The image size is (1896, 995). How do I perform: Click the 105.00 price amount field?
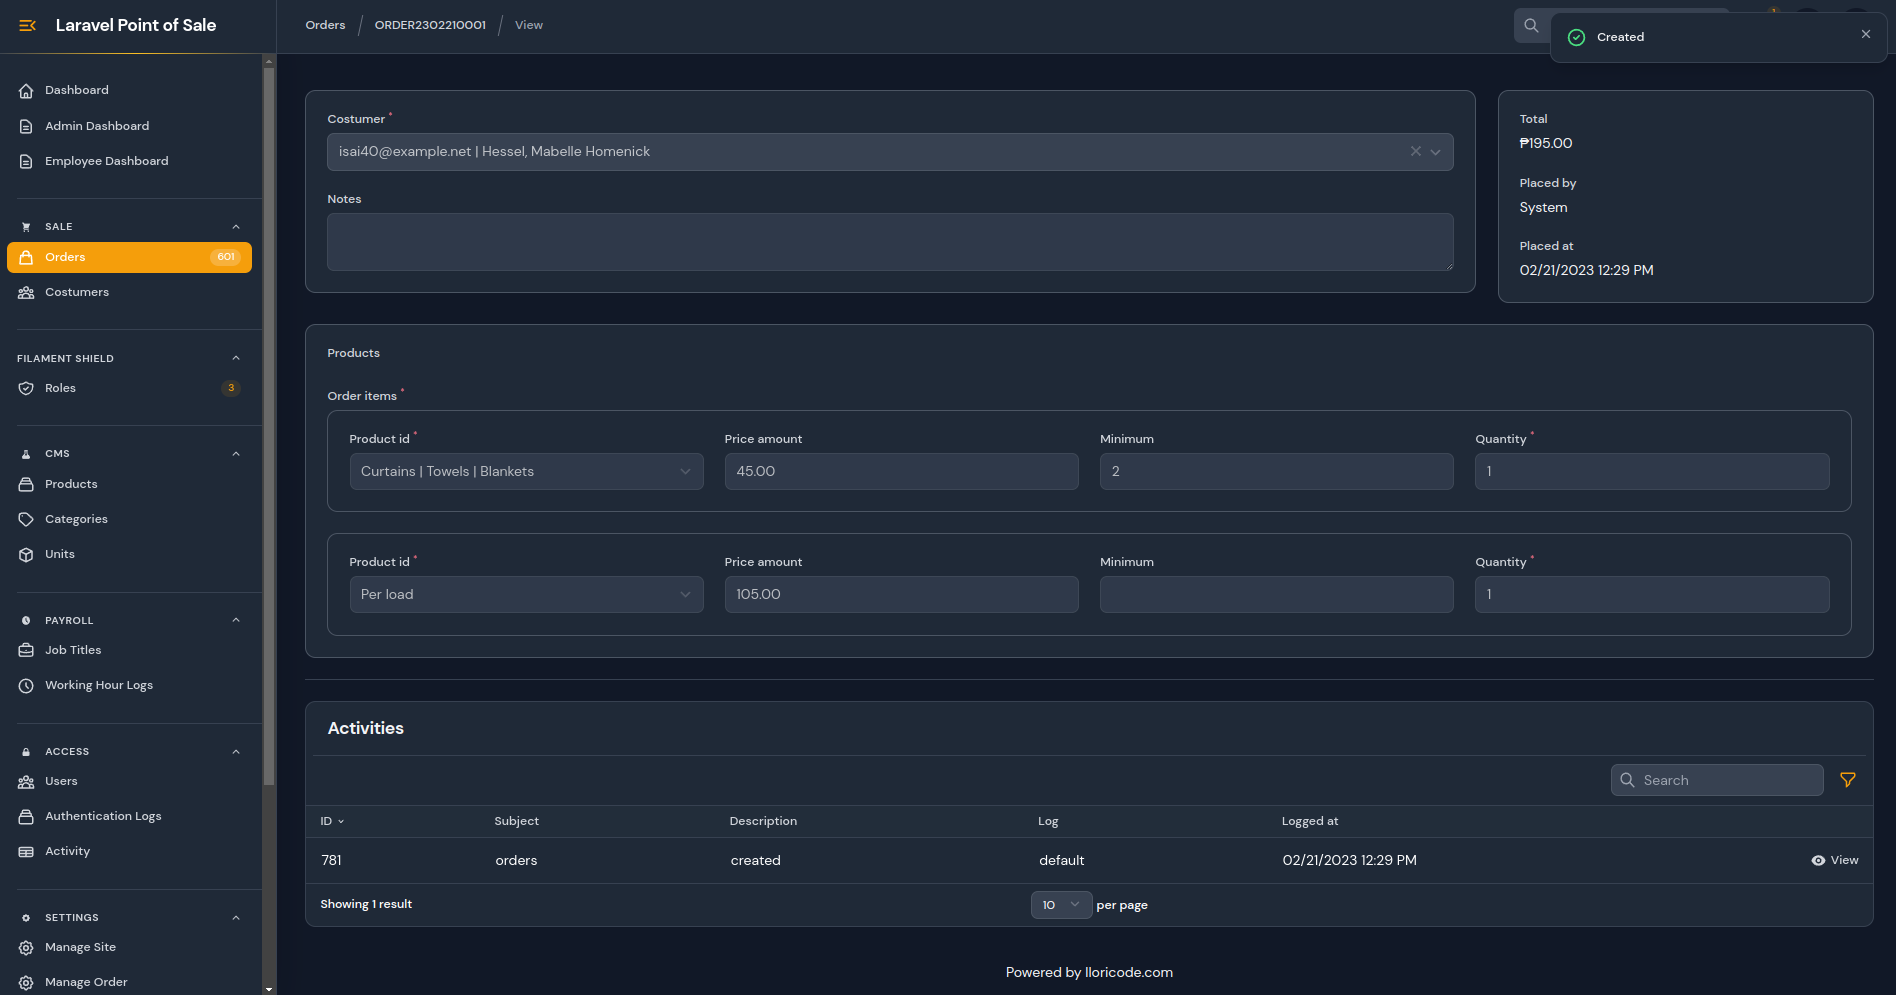tap(901, 594)
